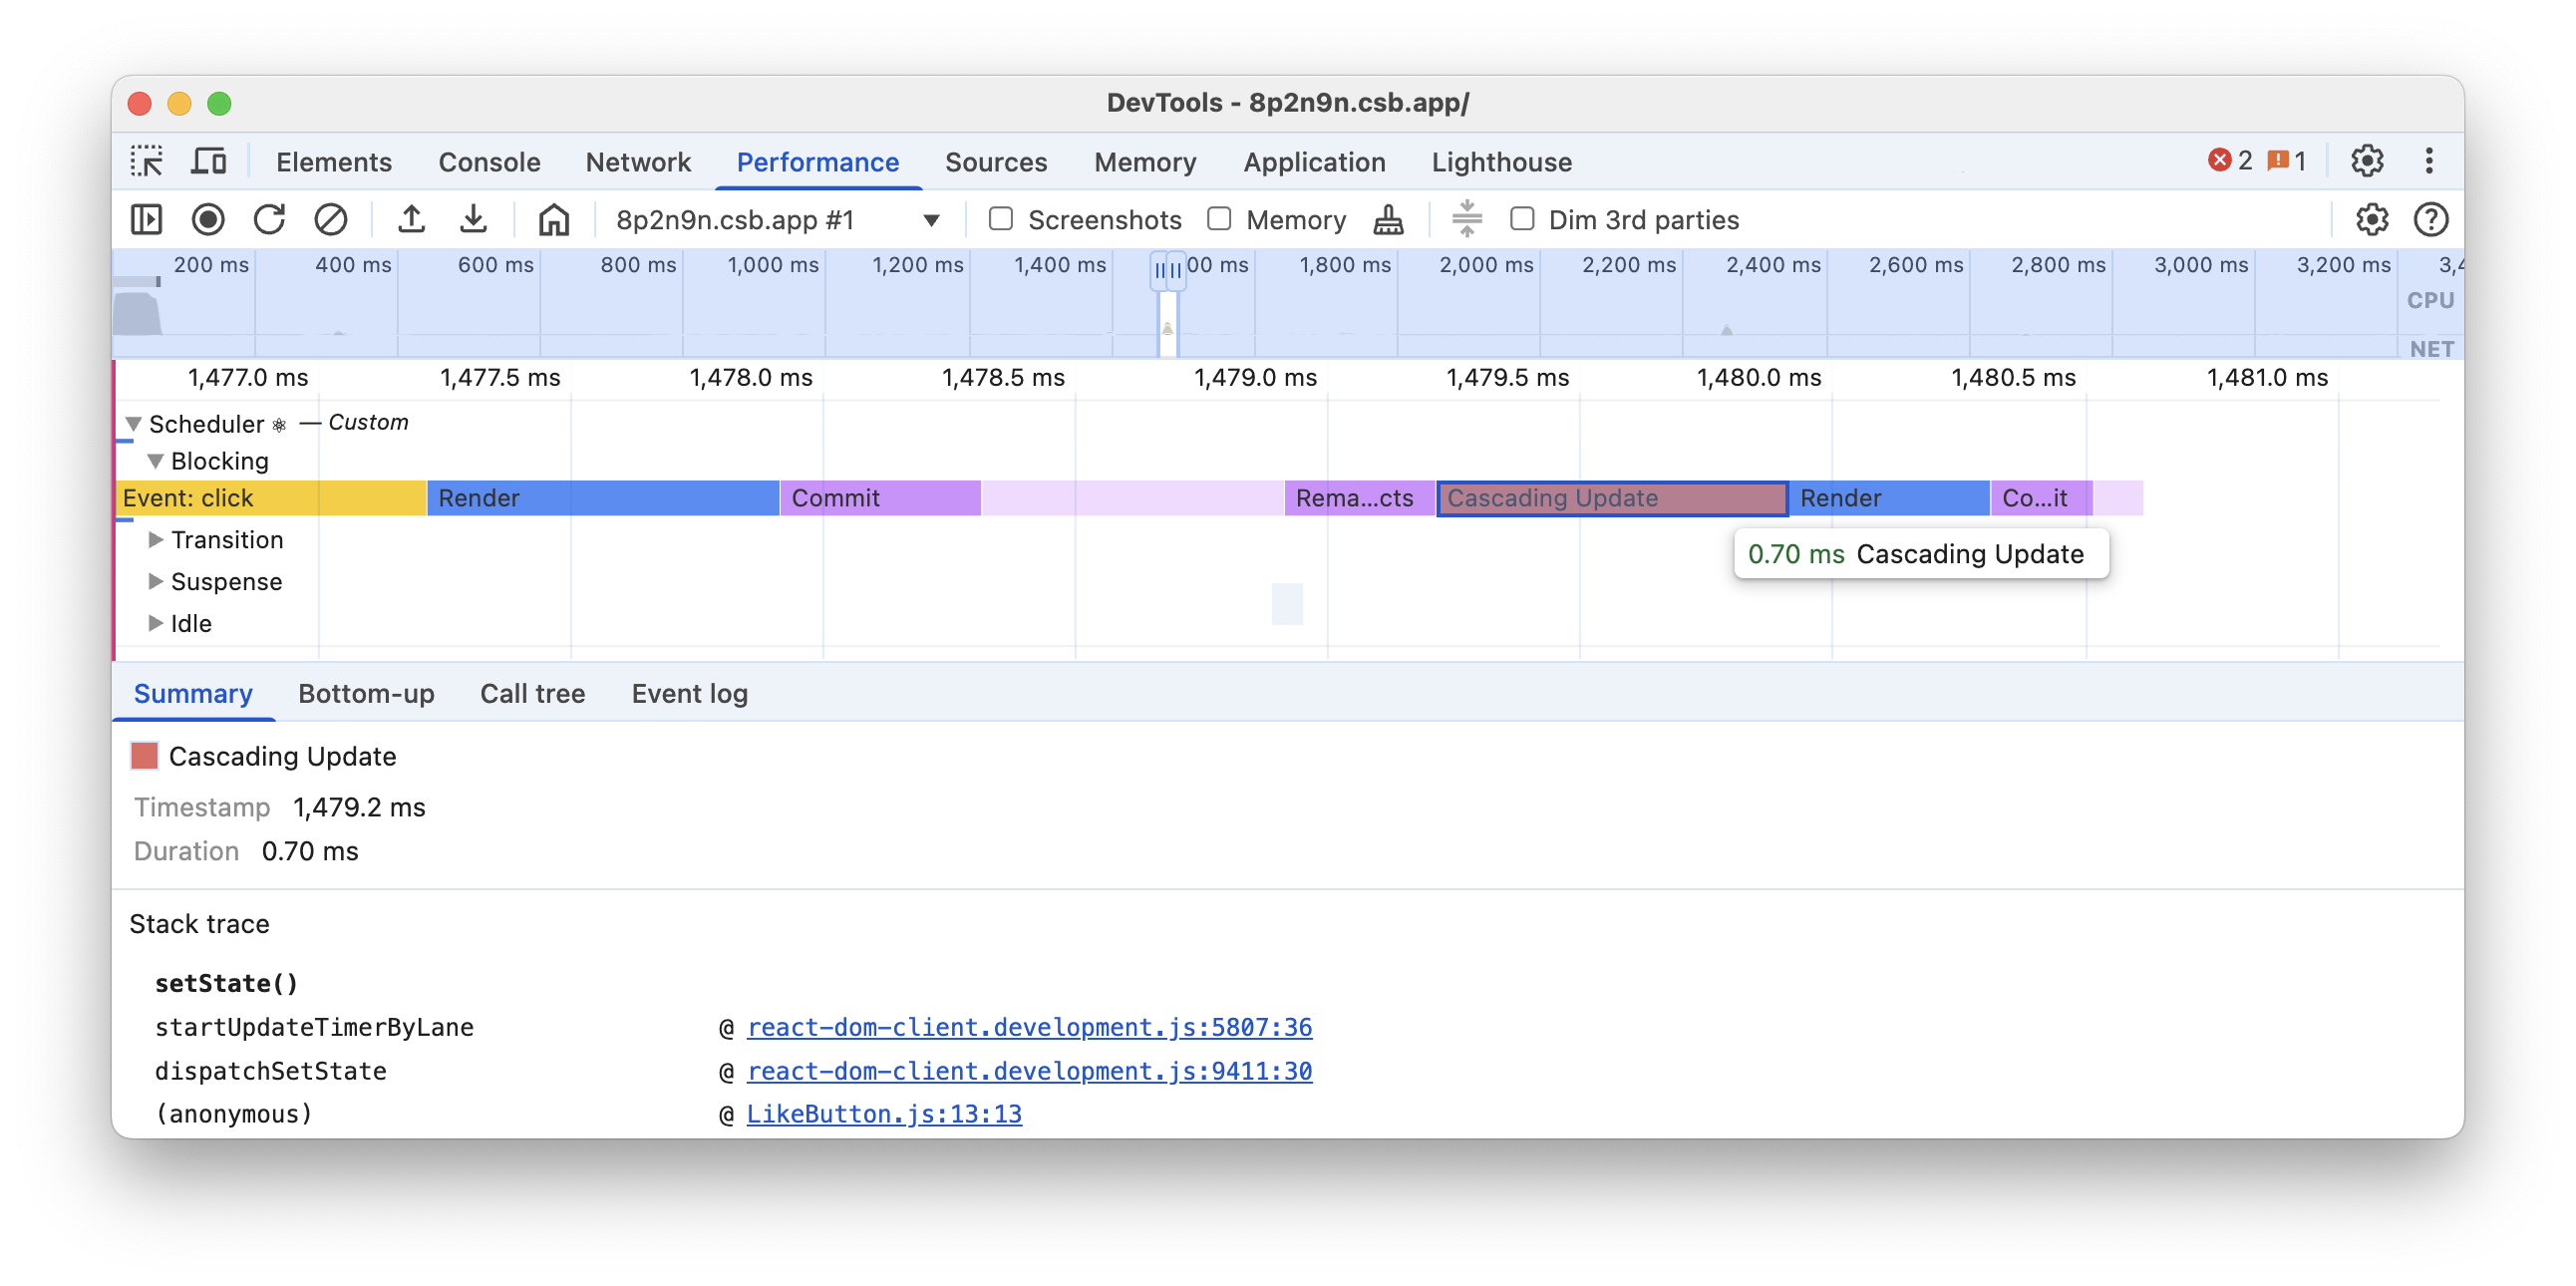Save the current profile via download icon
This screenshot has height=1286, width=2576.
[x=474, y=219]
